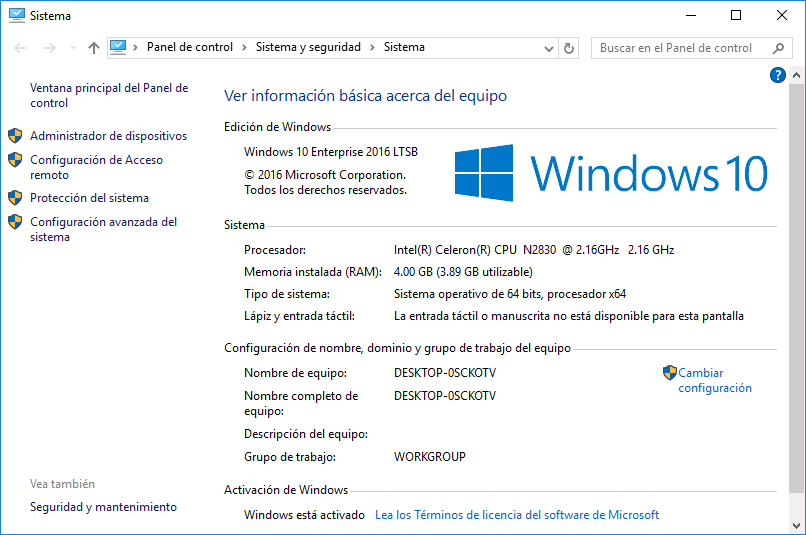
Task: Open Seguridad y mantenimiento link
Action: click(x=103, y=507)
